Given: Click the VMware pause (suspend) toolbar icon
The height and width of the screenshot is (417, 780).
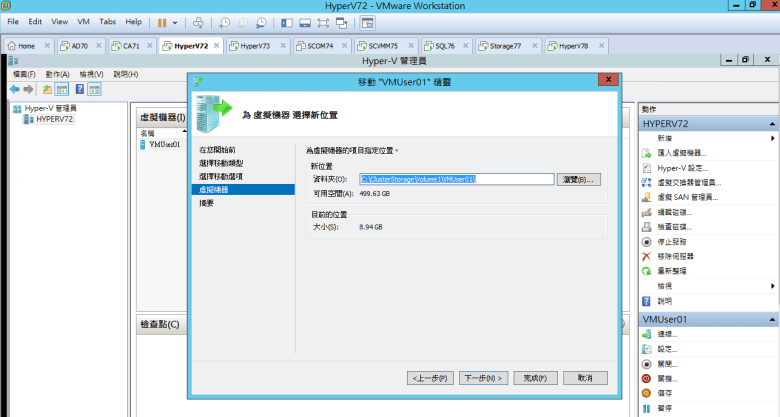Looking at the screenshot, I should [162, 21].
